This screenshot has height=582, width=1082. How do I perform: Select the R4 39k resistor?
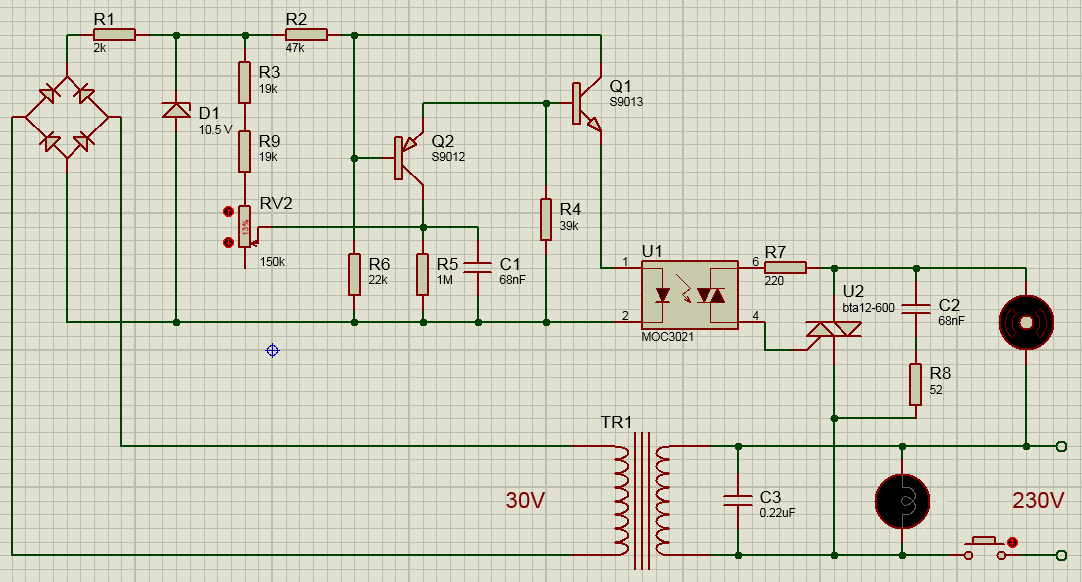click(x=546, y=220)
